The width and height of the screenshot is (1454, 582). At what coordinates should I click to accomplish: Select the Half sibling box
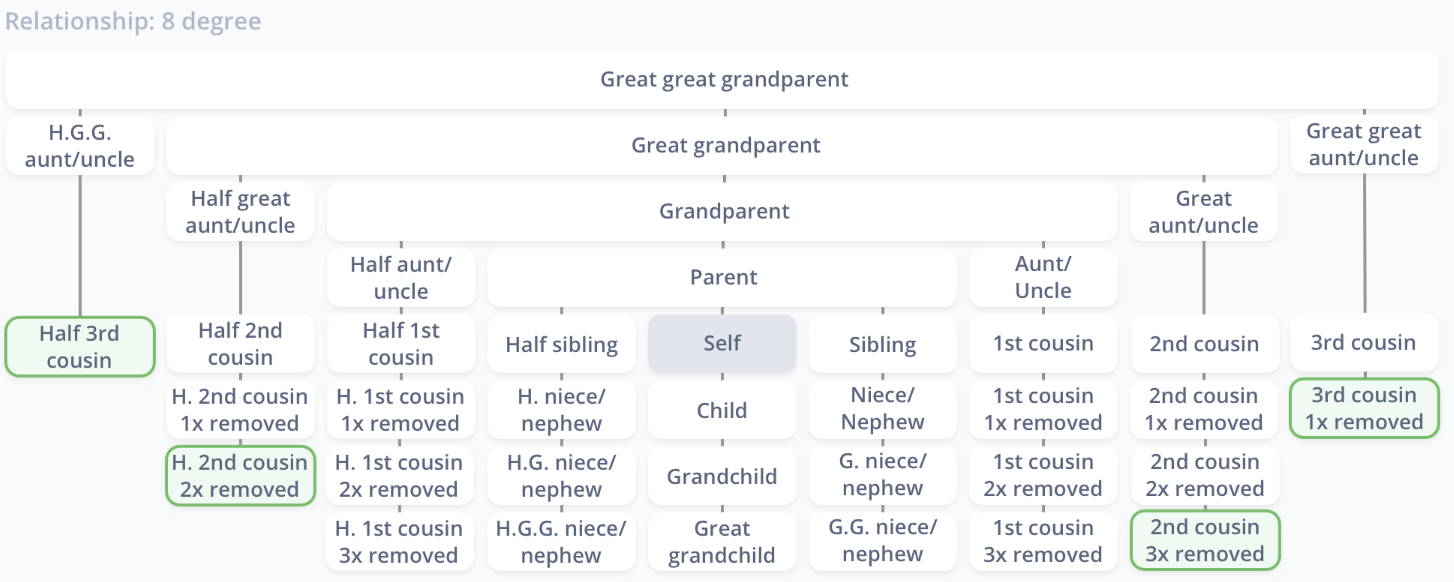click(x=562, y=345)
